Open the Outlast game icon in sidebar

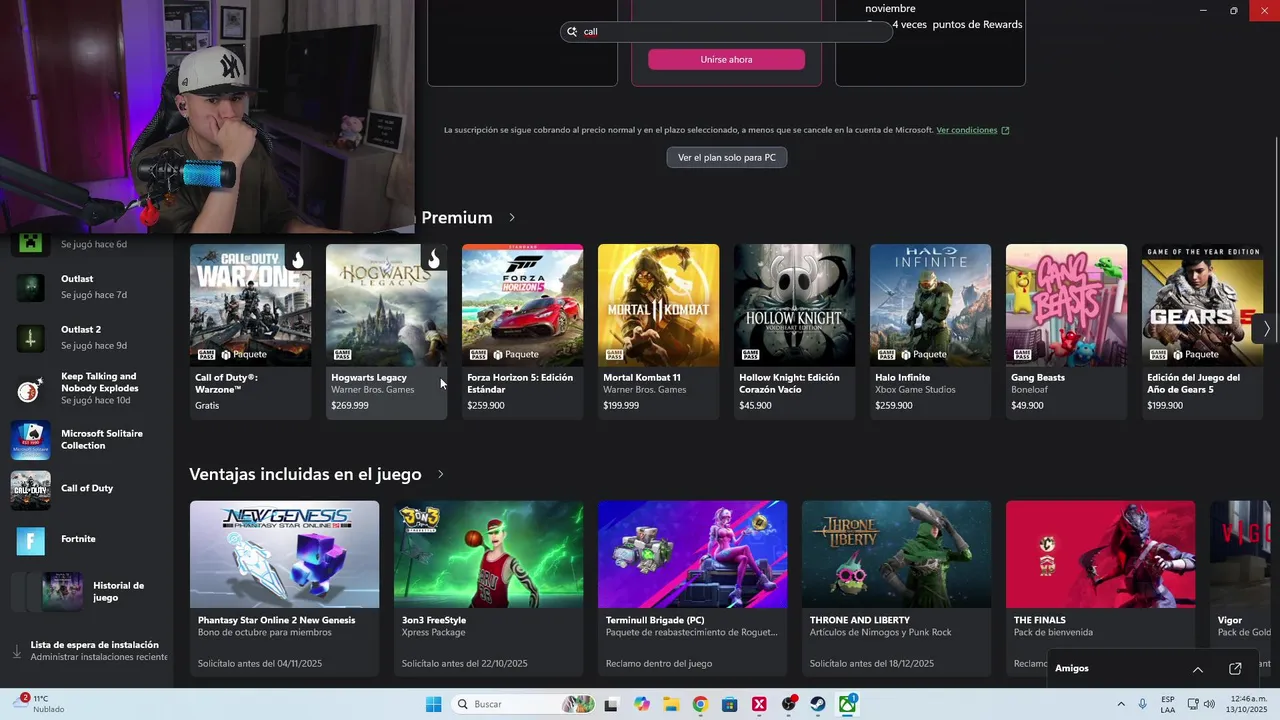click(30, 287)
